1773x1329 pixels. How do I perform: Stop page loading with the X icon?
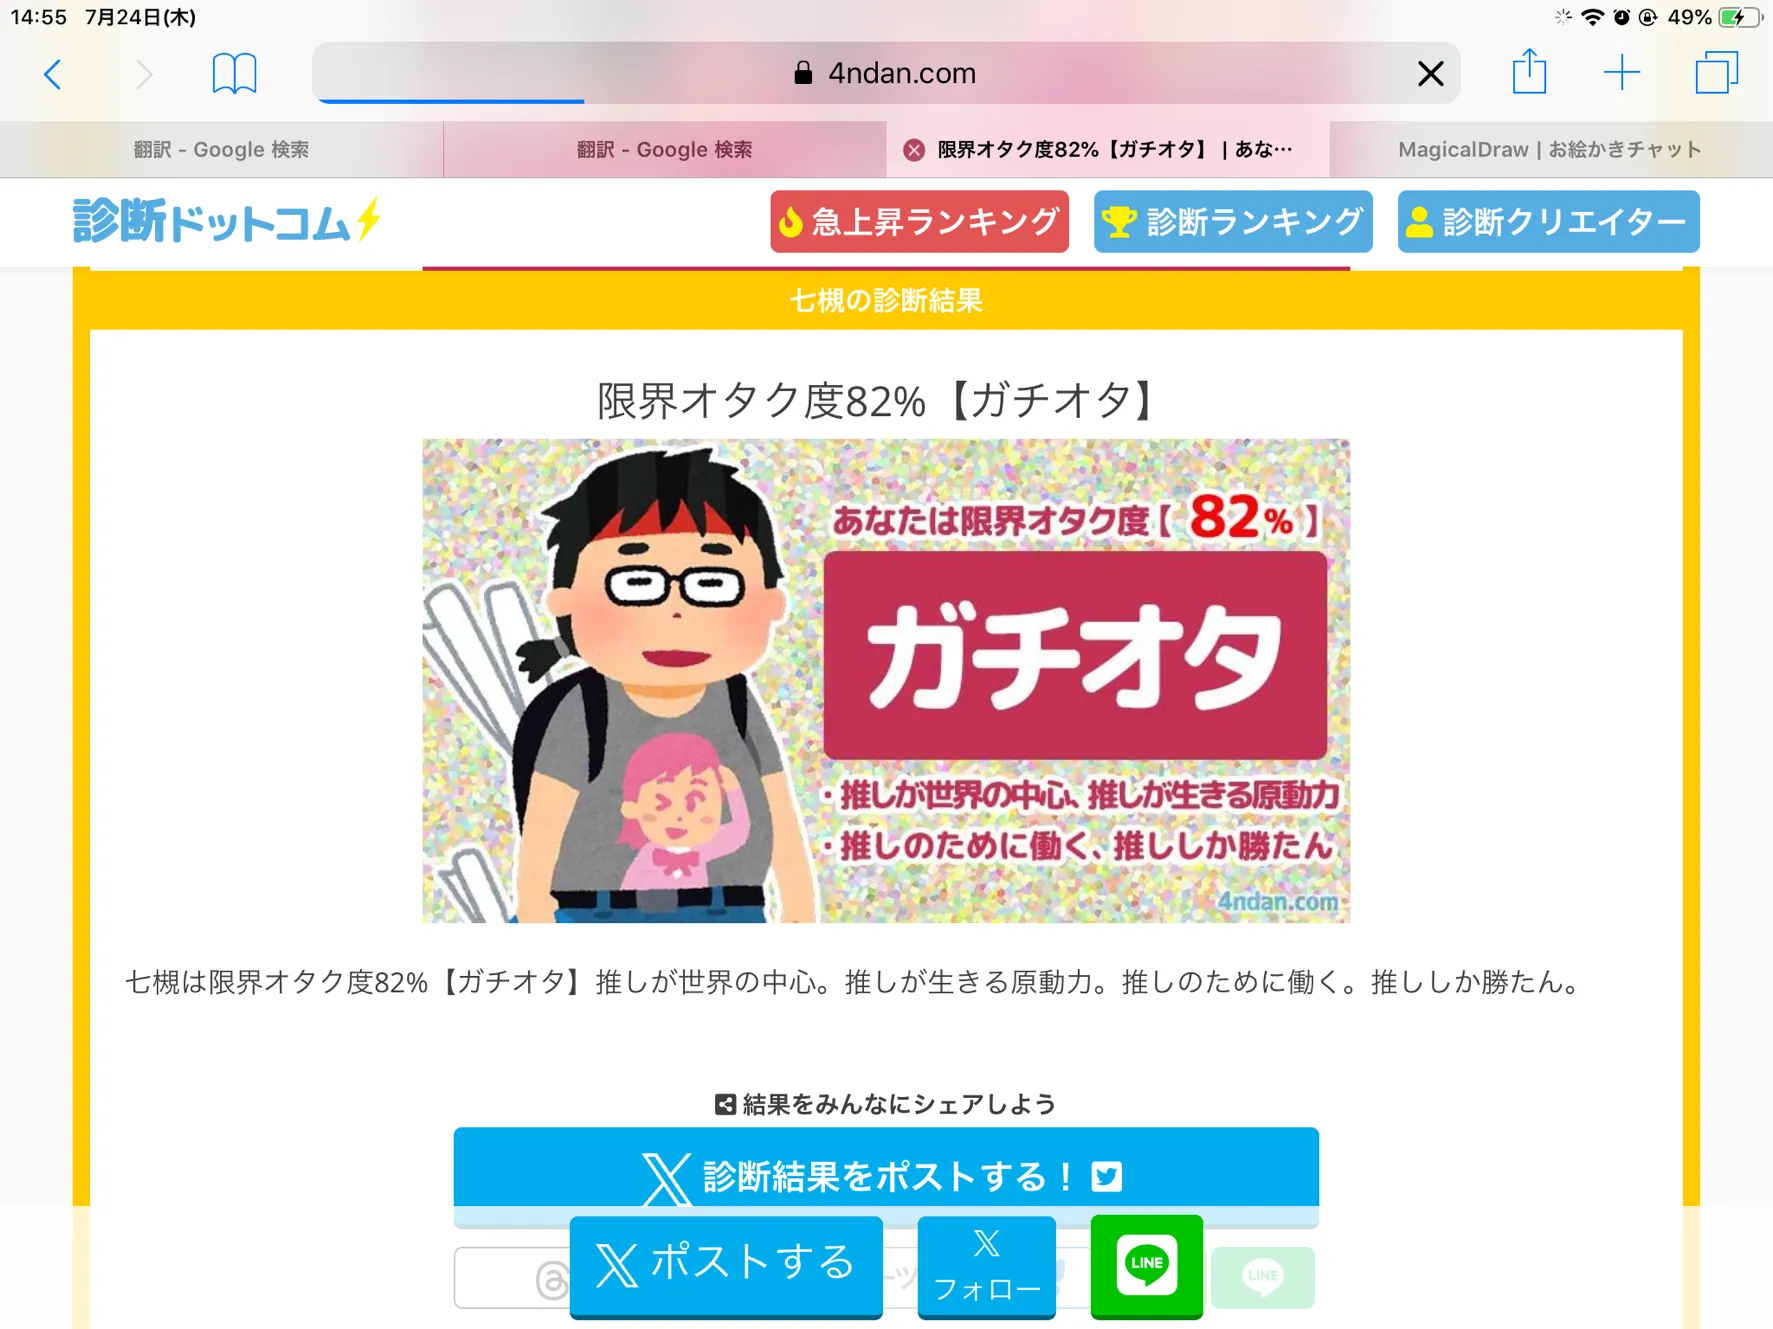(x=1430, y=73)
